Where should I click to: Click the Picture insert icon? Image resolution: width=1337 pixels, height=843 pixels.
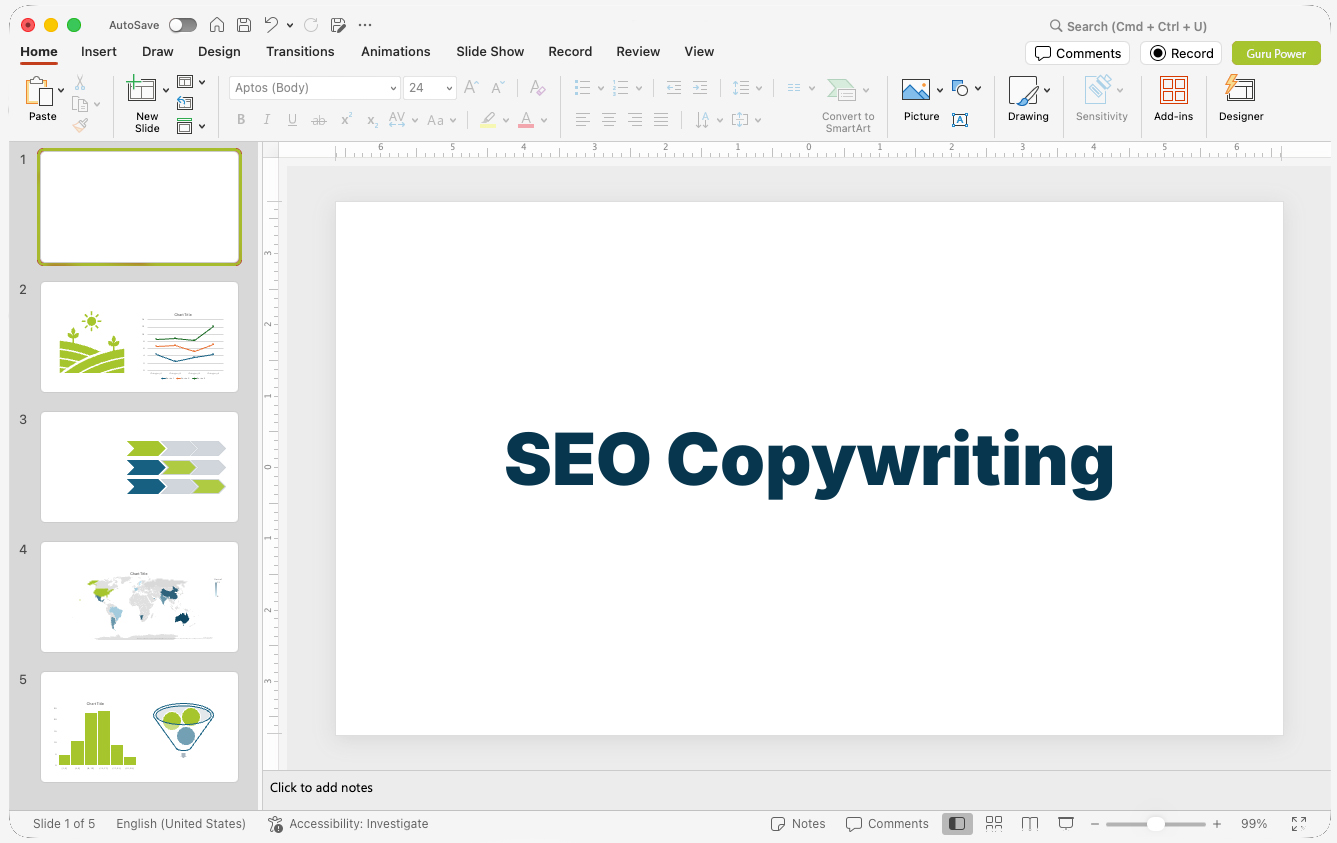[916, 90]
